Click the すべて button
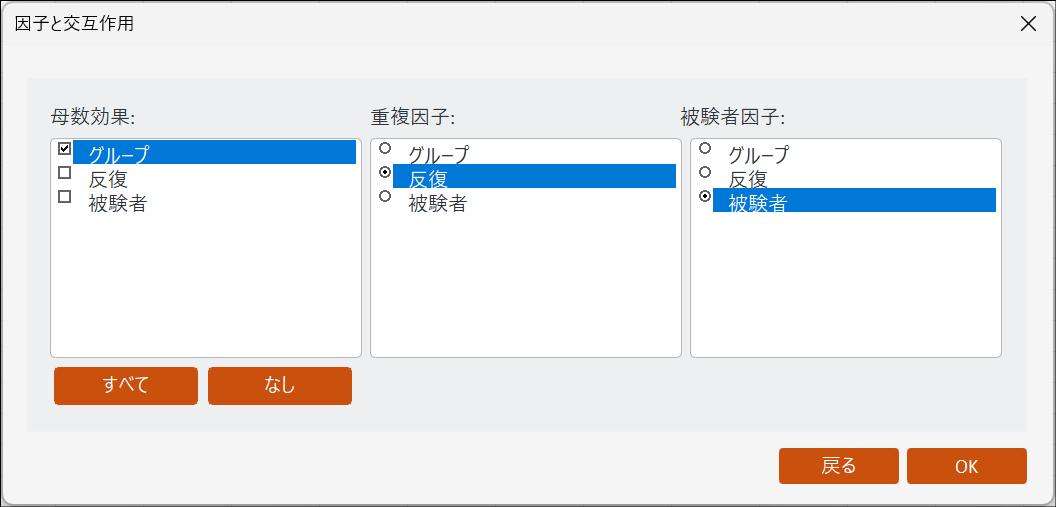This screenshot has width=1056, height=507. click(126, 386)
